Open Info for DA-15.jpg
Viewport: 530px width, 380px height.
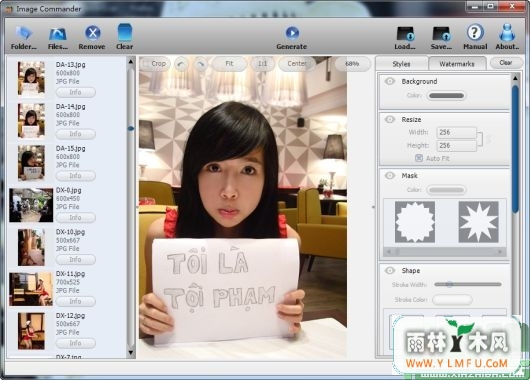click(x=75, y=176)
